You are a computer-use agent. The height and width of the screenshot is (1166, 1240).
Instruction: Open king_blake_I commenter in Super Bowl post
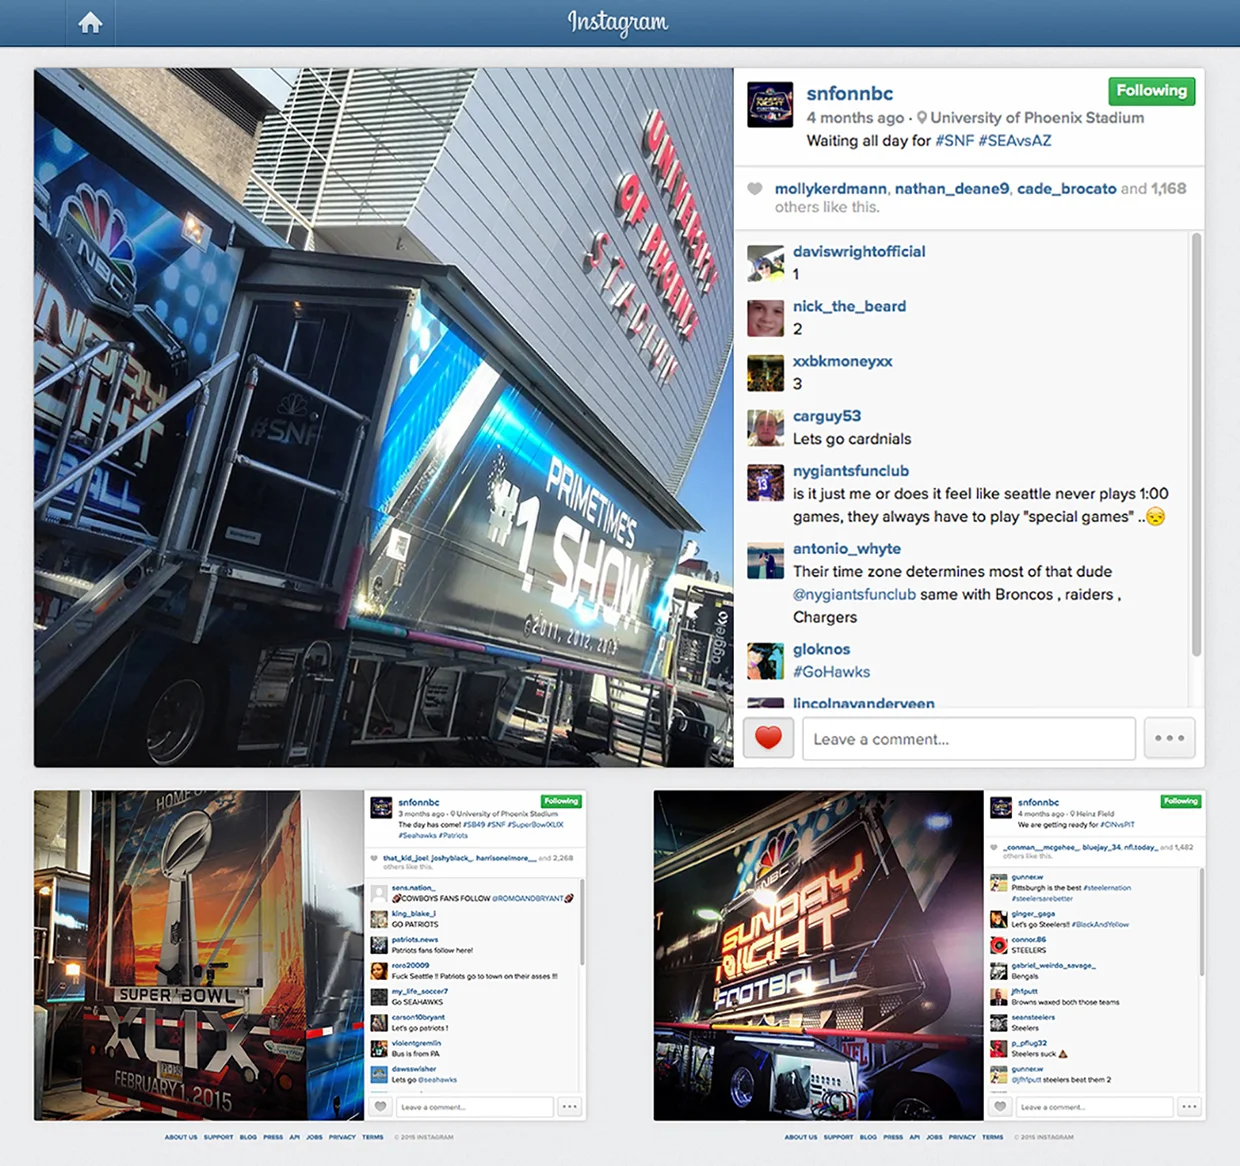point(413,914)
